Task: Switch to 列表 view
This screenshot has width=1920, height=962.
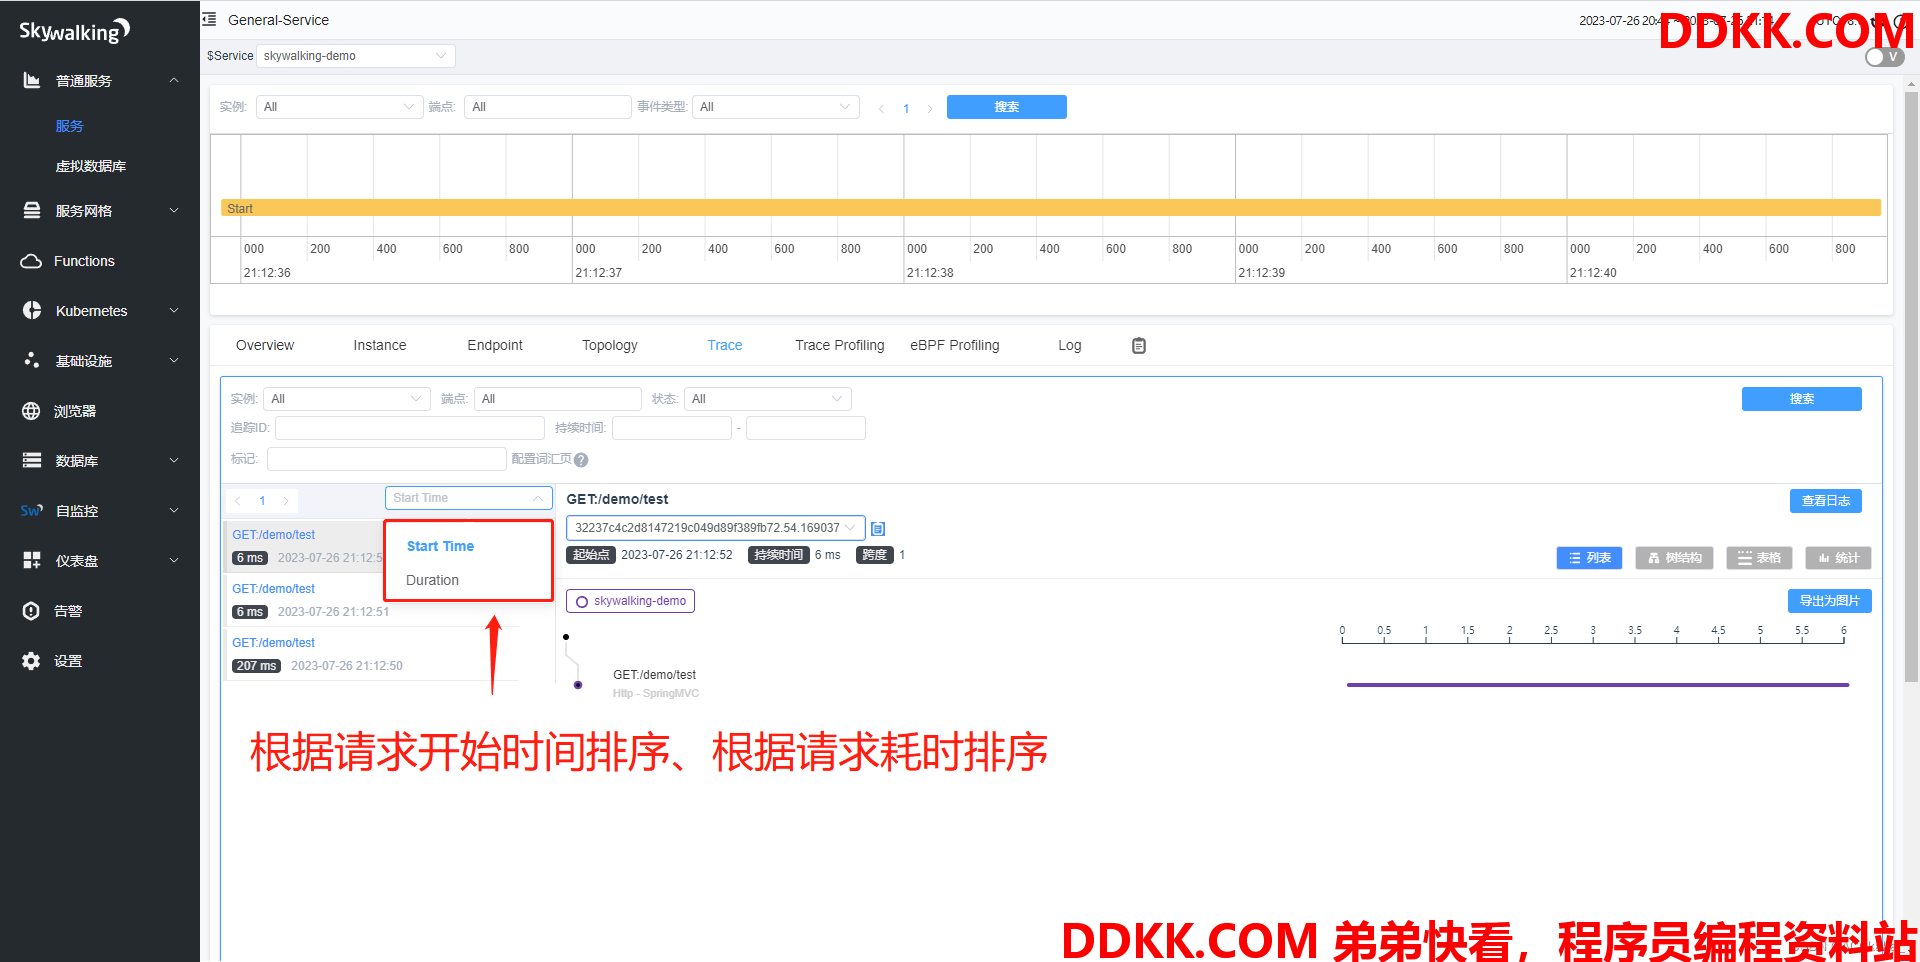Action: click(1590, 558)
